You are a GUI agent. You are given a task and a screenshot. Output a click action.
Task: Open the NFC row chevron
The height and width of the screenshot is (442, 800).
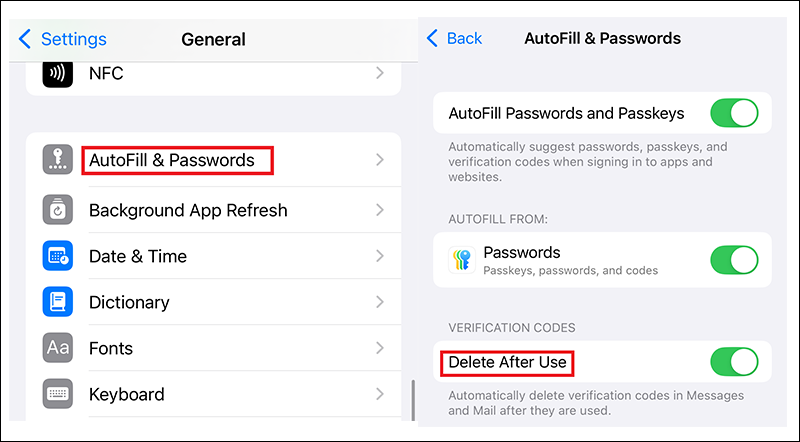coord(380,73)
